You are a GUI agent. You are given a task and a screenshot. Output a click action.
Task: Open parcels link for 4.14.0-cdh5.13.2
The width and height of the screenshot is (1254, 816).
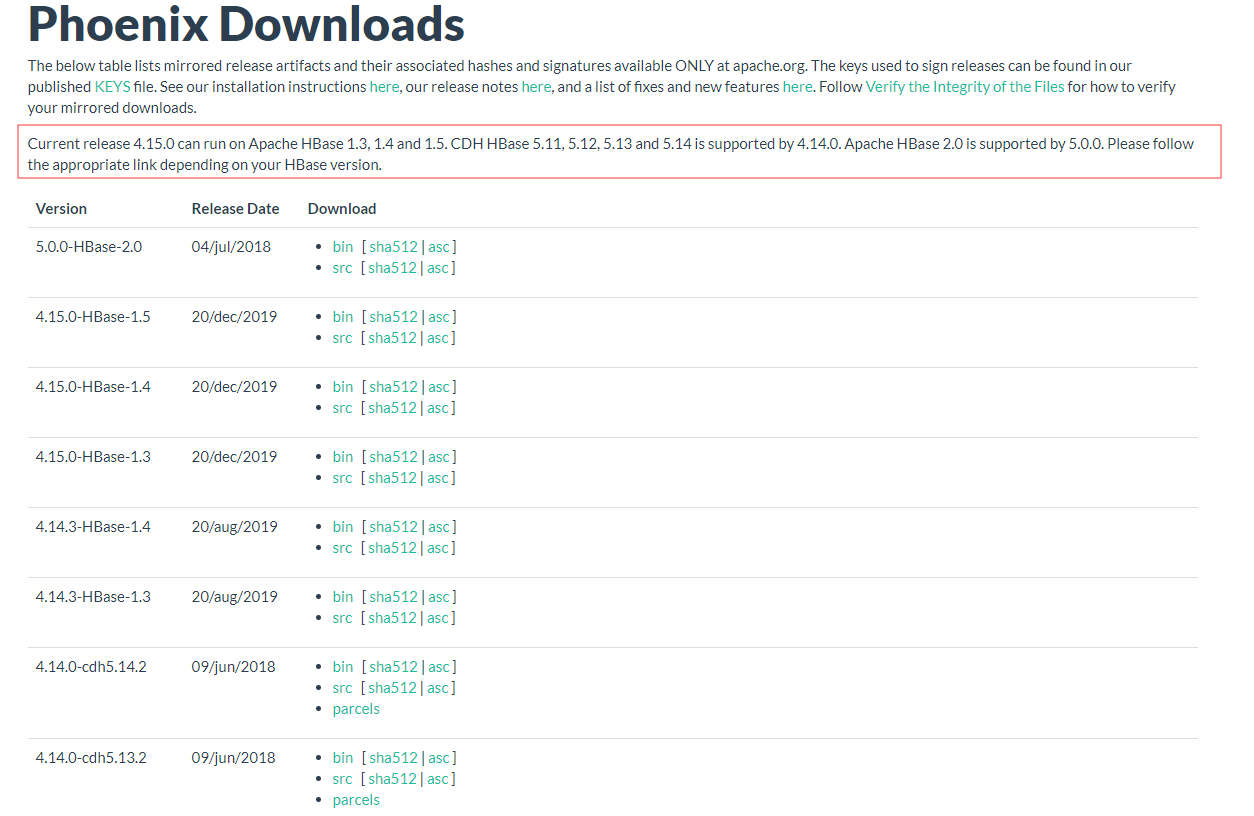point(356,800)
